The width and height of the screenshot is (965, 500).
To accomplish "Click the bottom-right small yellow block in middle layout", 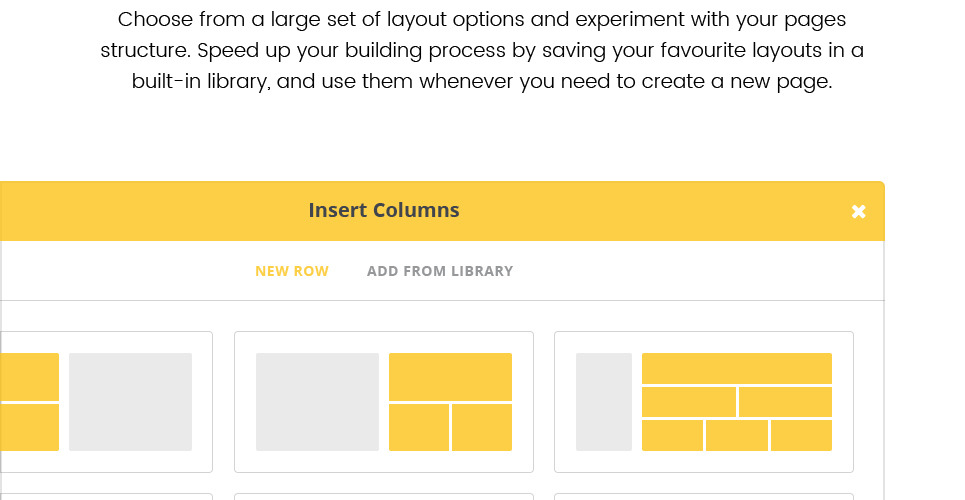I will pos(482,427).
